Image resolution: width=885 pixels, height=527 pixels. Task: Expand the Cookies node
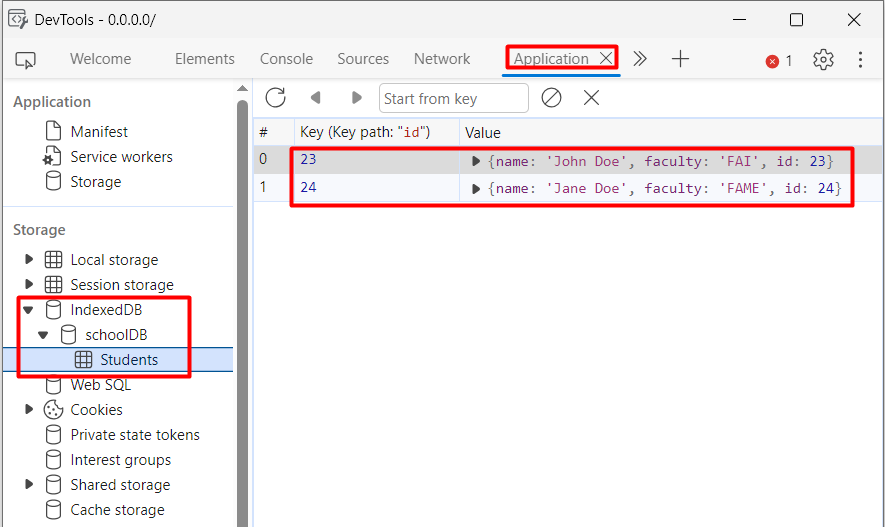tap(28, 409)
